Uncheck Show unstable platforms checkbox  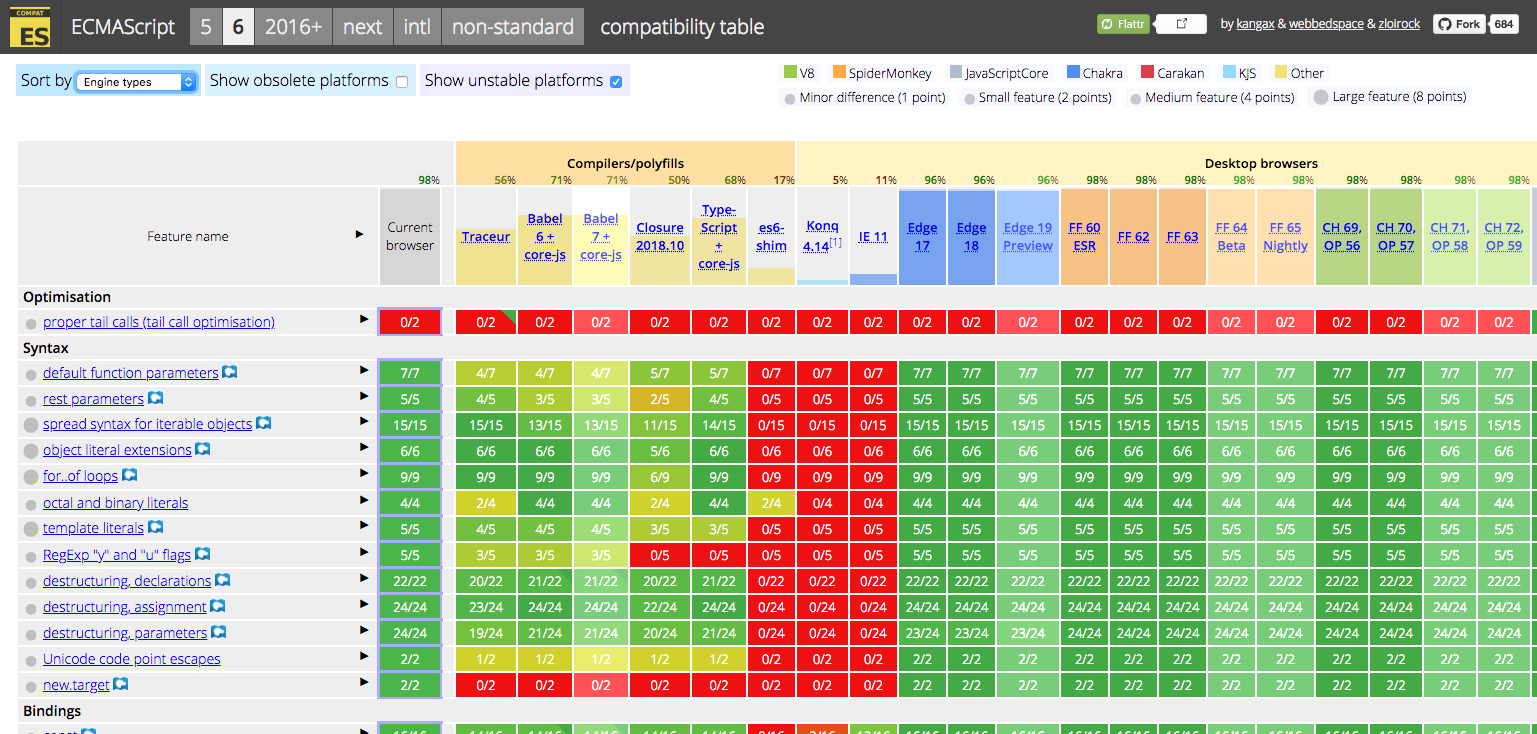click(x=616, y=82)
